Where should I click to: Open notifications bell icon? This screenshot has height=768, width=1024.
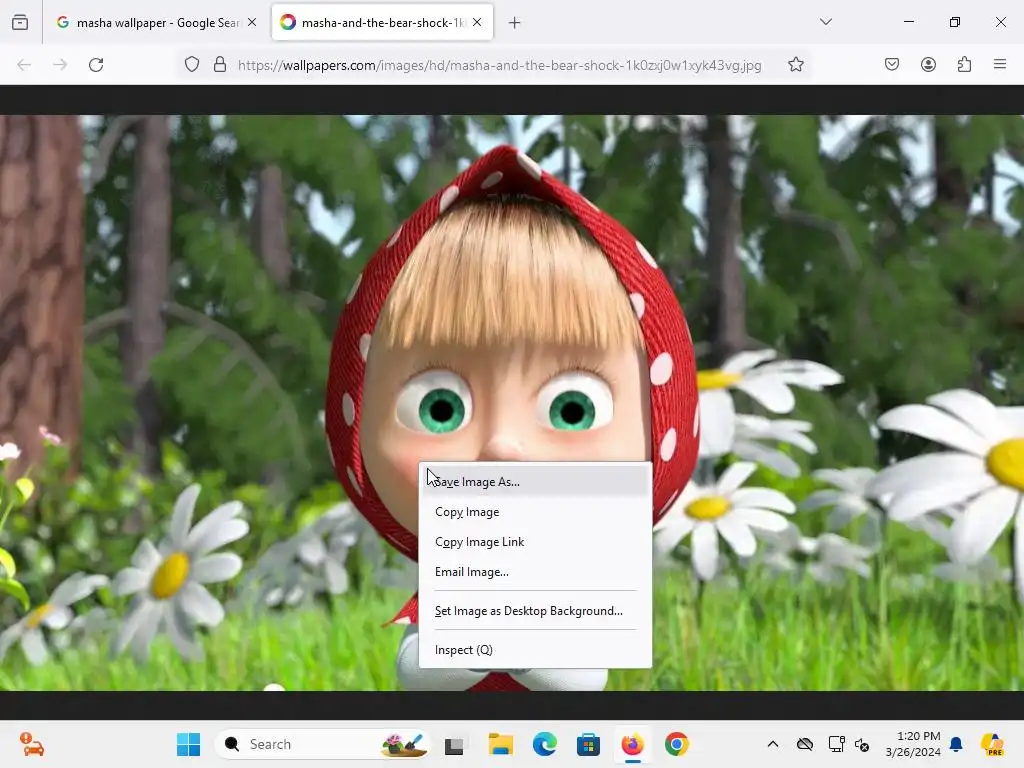956,744
